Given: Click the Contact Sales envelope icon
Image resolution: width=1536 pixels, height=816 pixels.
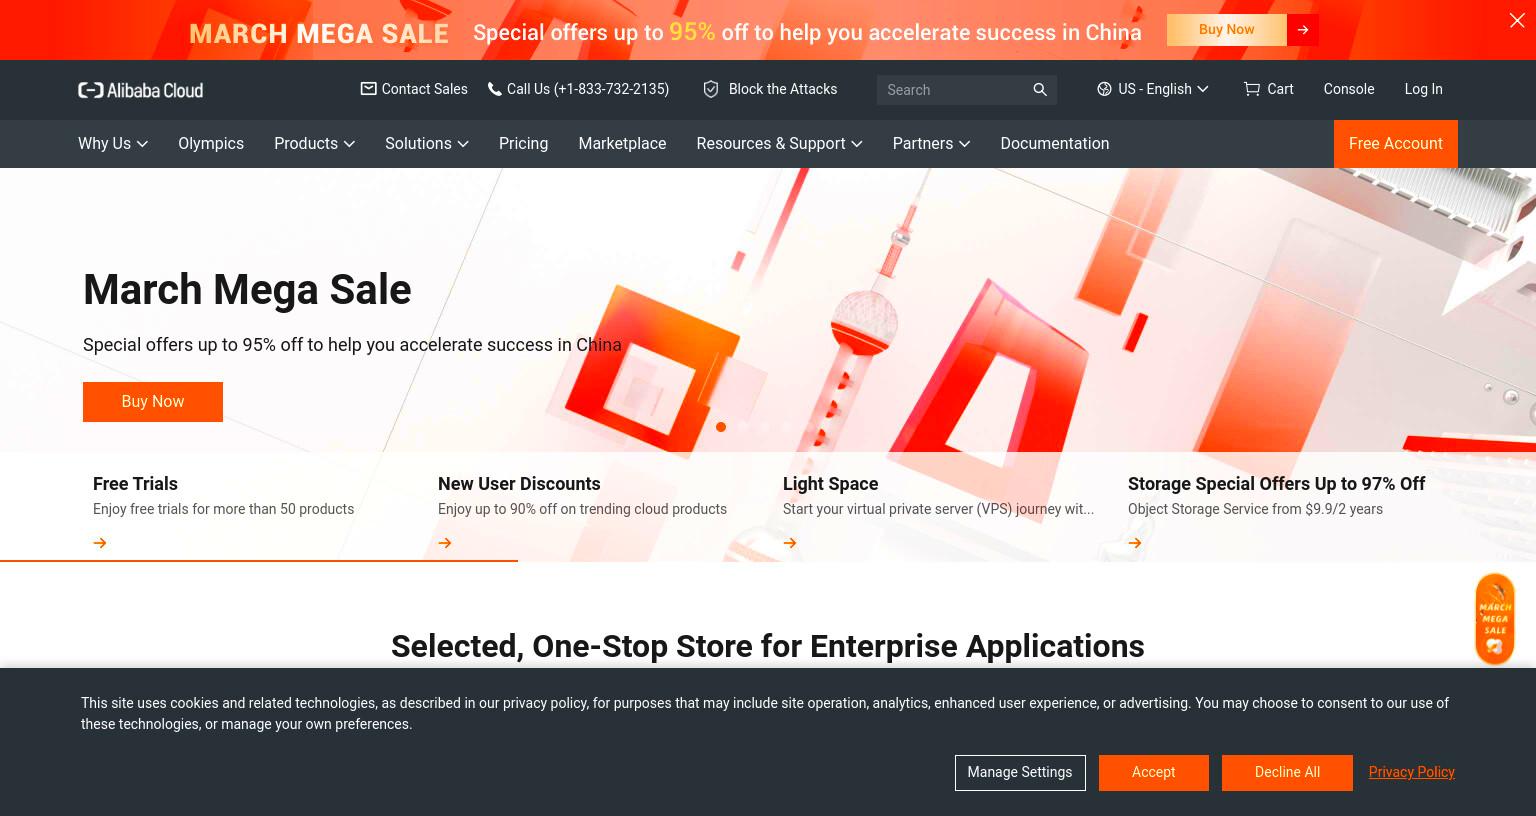Looking at the screenshot, I should (368, 89).
